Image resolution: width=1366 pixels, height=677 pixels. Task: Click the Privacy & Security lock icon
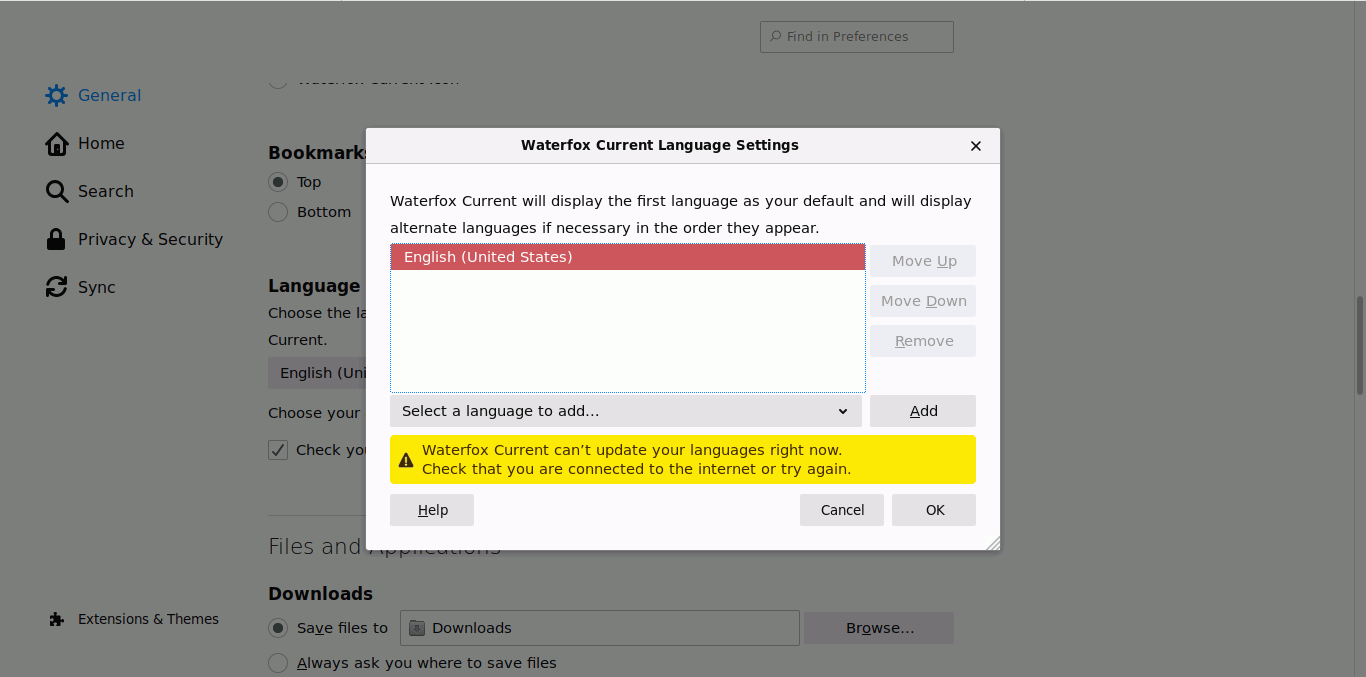[x=57, y=240]
